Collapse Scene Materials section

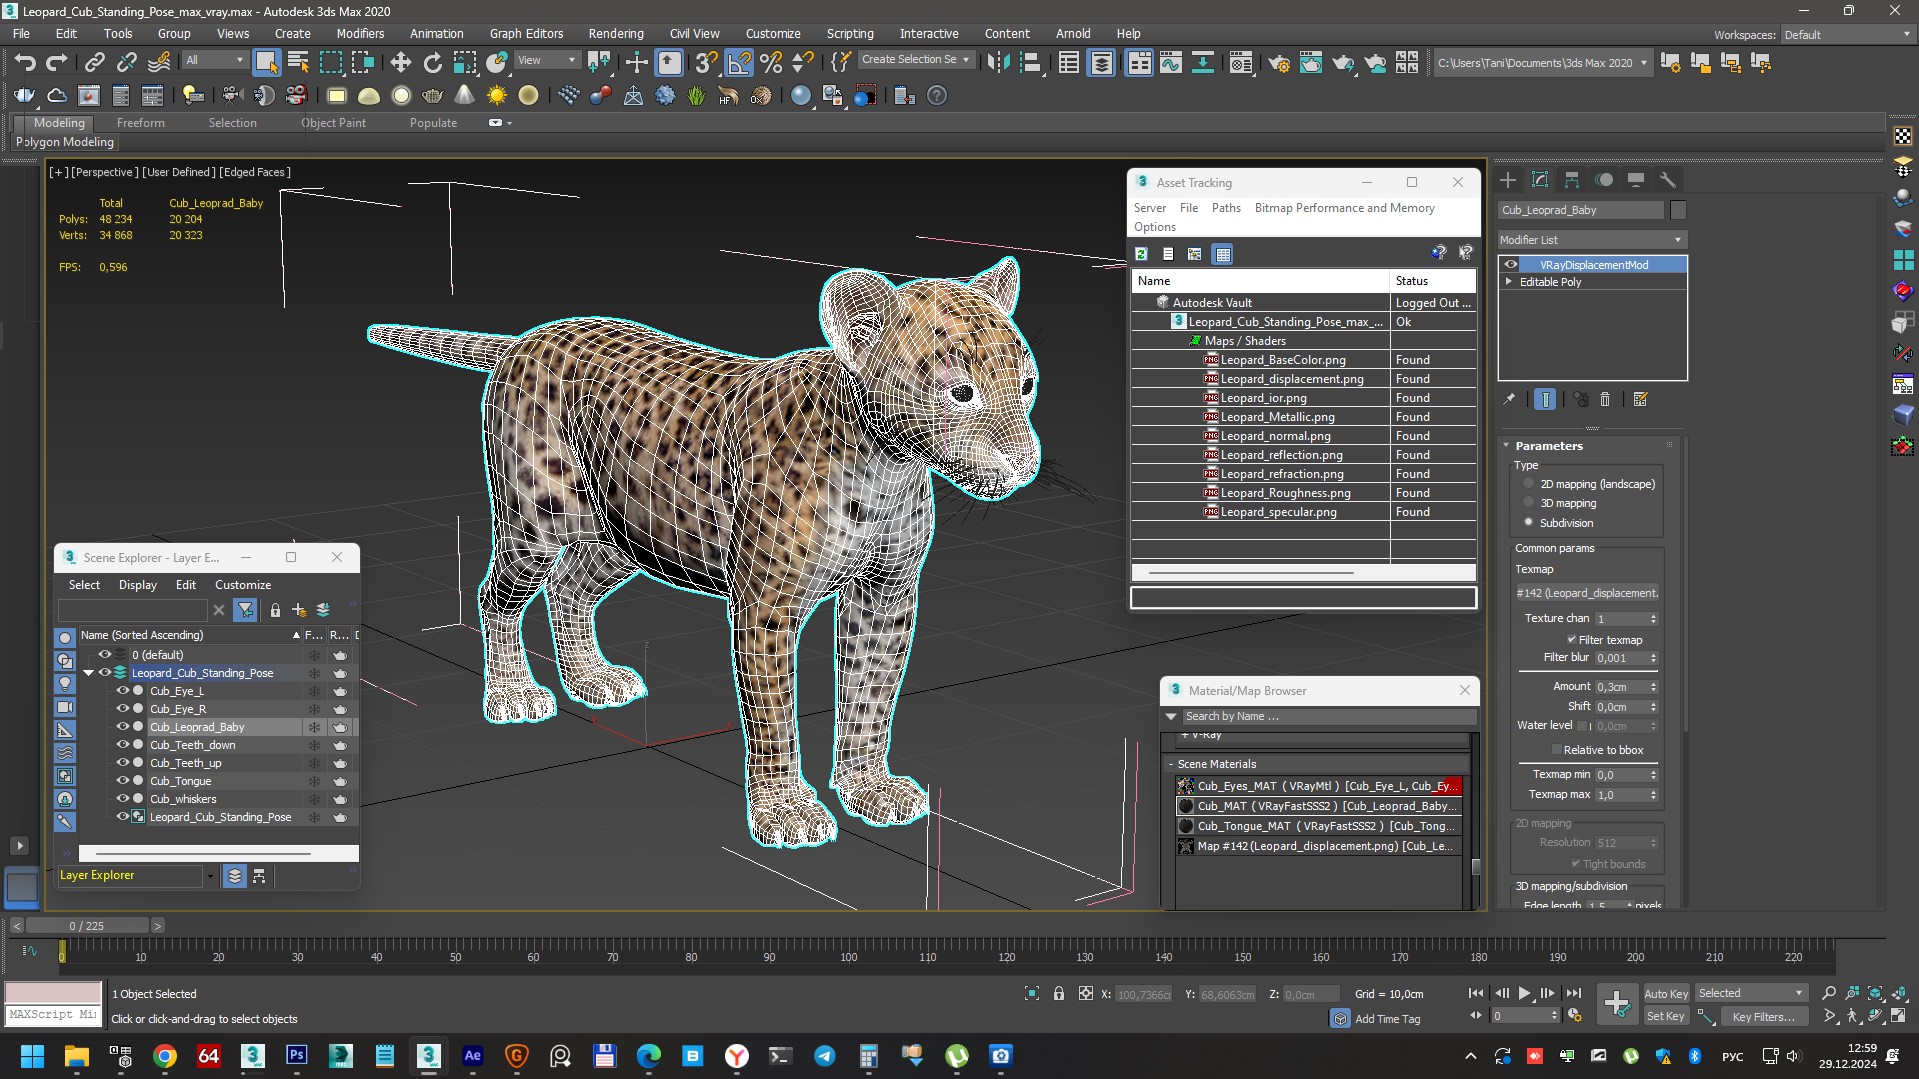[1172, 764]
